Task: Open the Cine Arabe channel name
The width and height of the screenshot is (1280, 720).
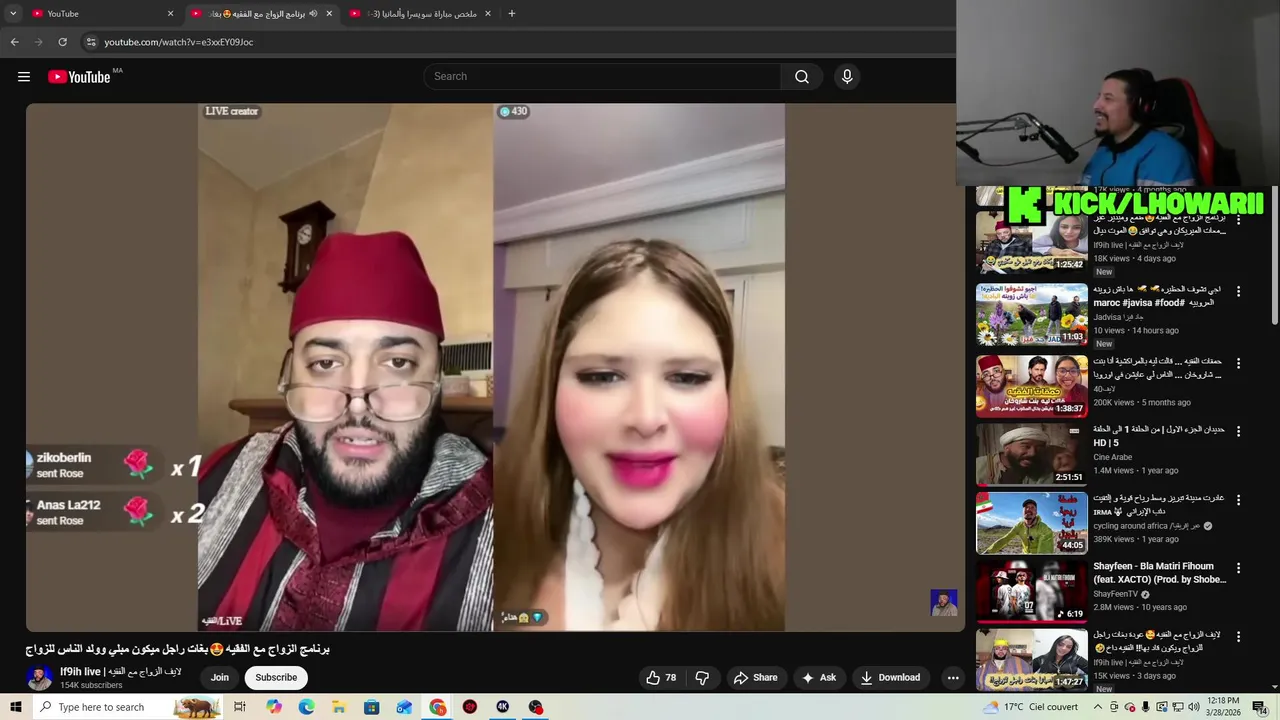Action: tap(1113, 457)
